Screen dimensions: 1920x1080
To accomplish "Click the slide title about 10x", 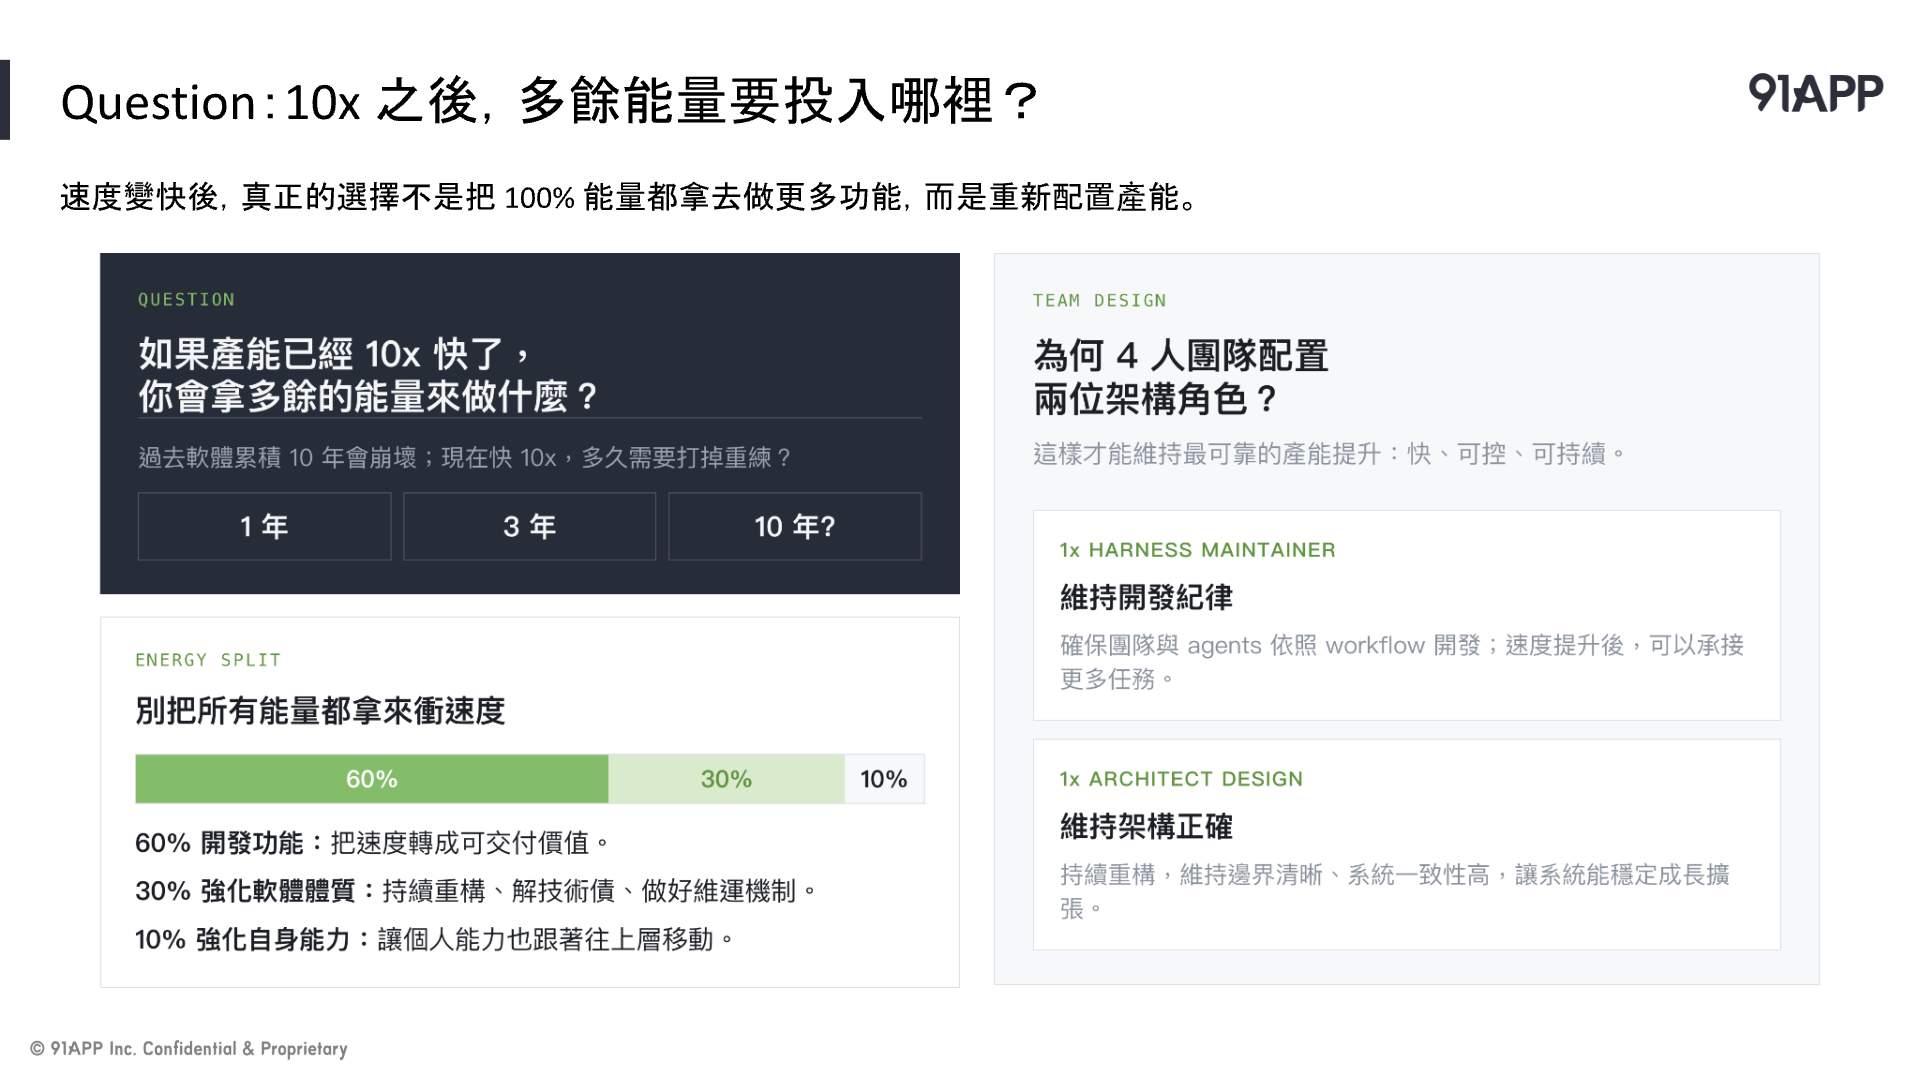I will point(550,102).
